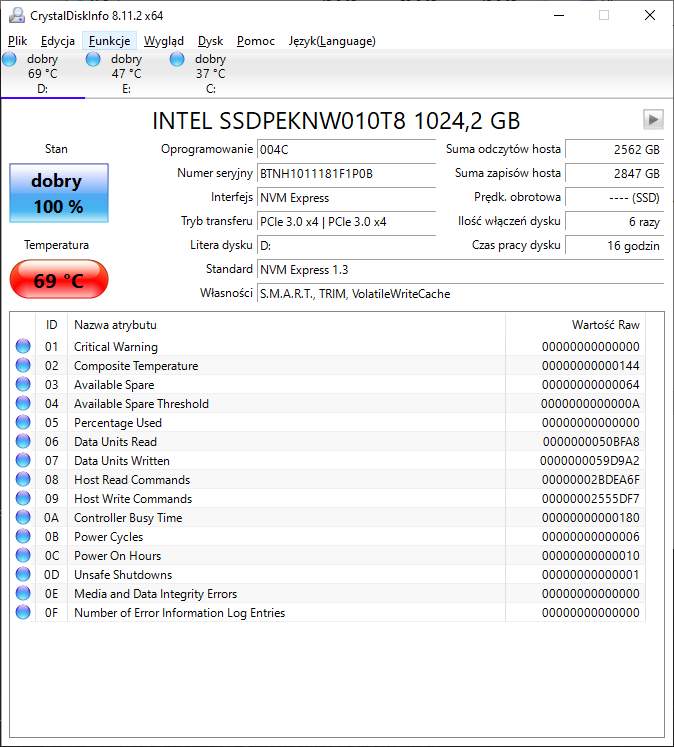The height and width of the screenshot is (747, 674).
Task: Select the C: drive 37 °C icon
Action: (177, 60)
